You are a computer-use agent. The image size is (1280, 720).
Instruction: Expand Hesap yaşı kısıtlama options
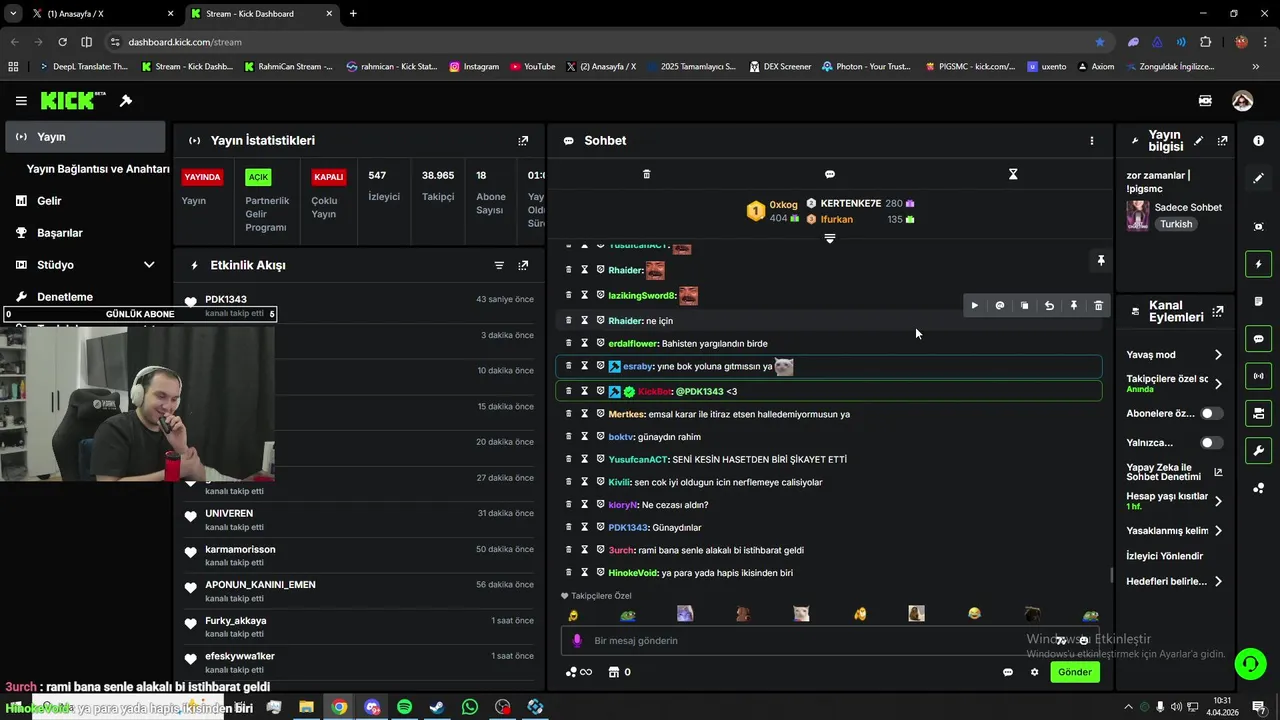[1218, 501]
